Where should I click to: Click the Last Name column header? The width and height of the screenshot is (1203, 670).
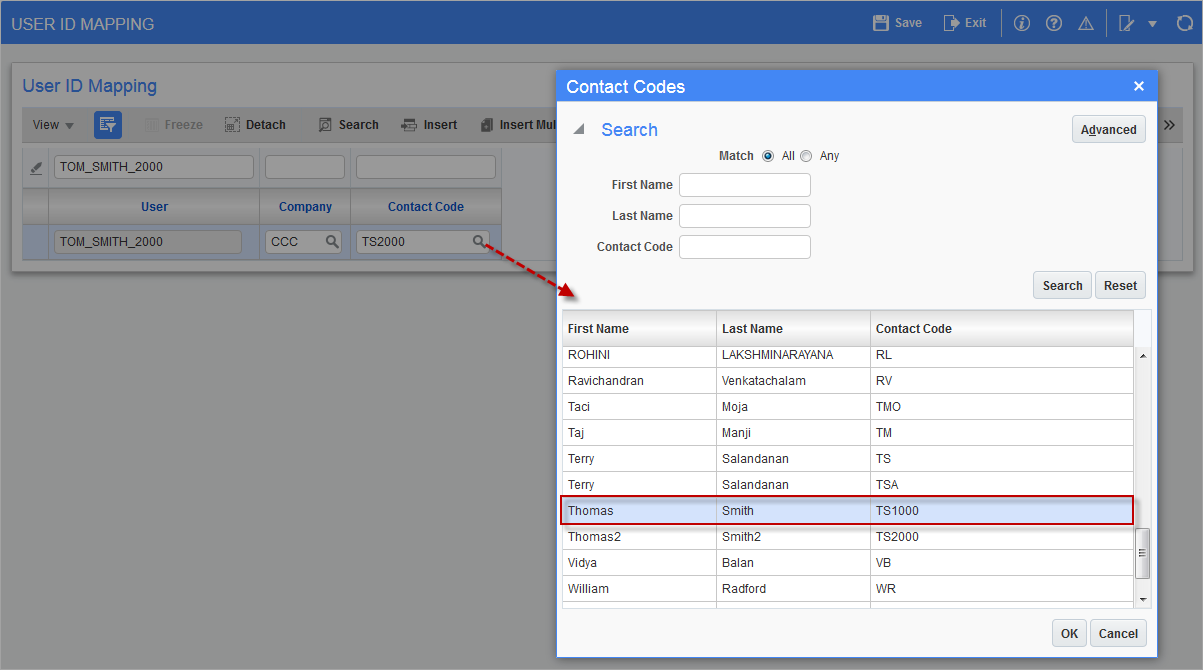[794, 328]
